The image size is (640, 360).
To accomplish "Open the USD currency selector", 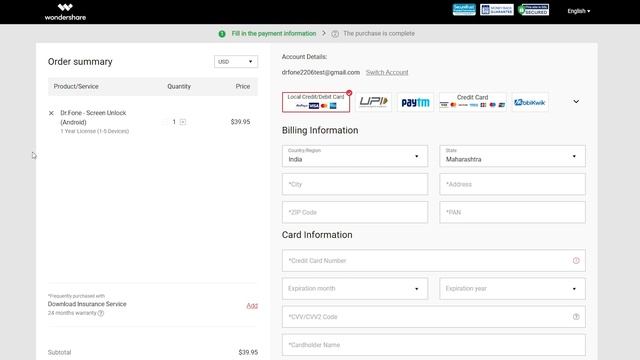I will click(x=236, y=62).
